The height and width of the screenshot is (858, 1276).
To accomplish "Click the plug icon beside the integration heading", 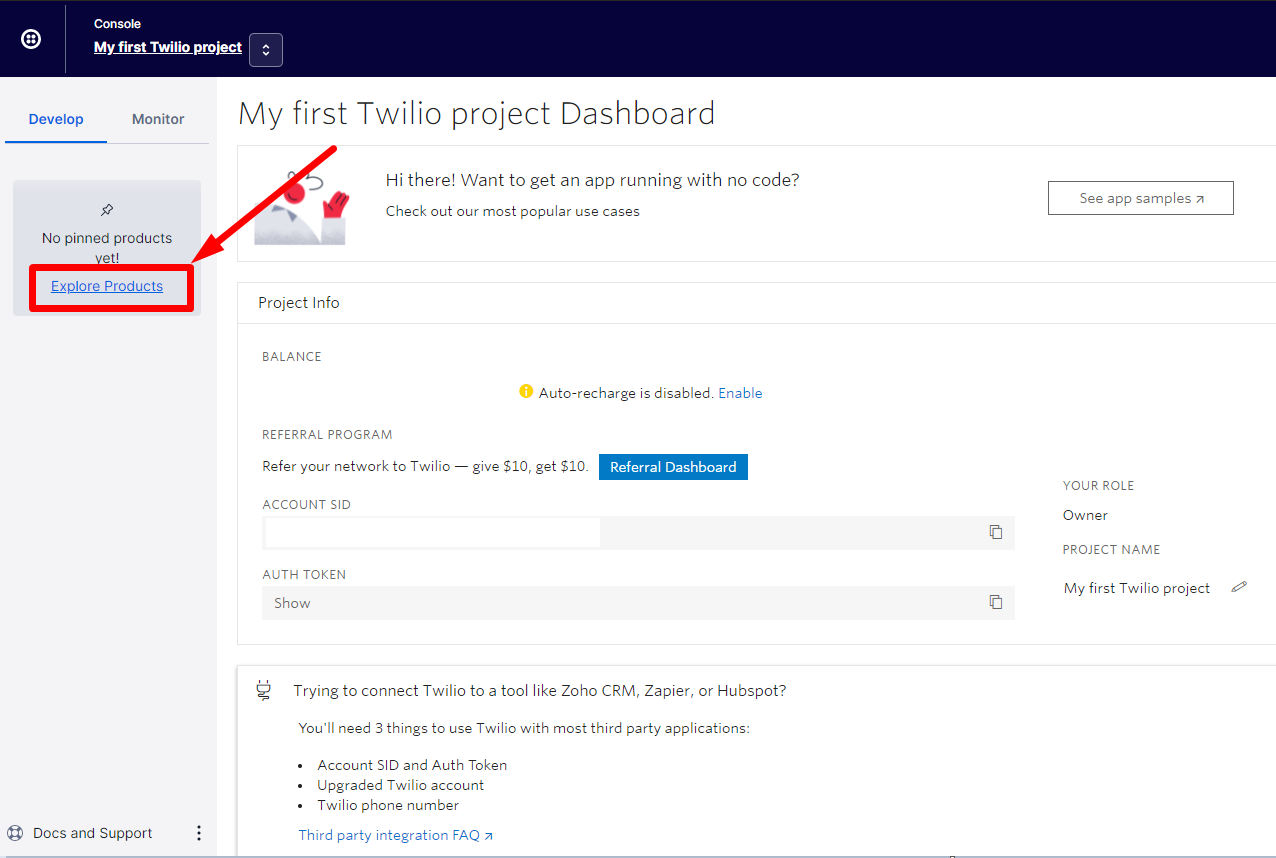I will [264, 690].
